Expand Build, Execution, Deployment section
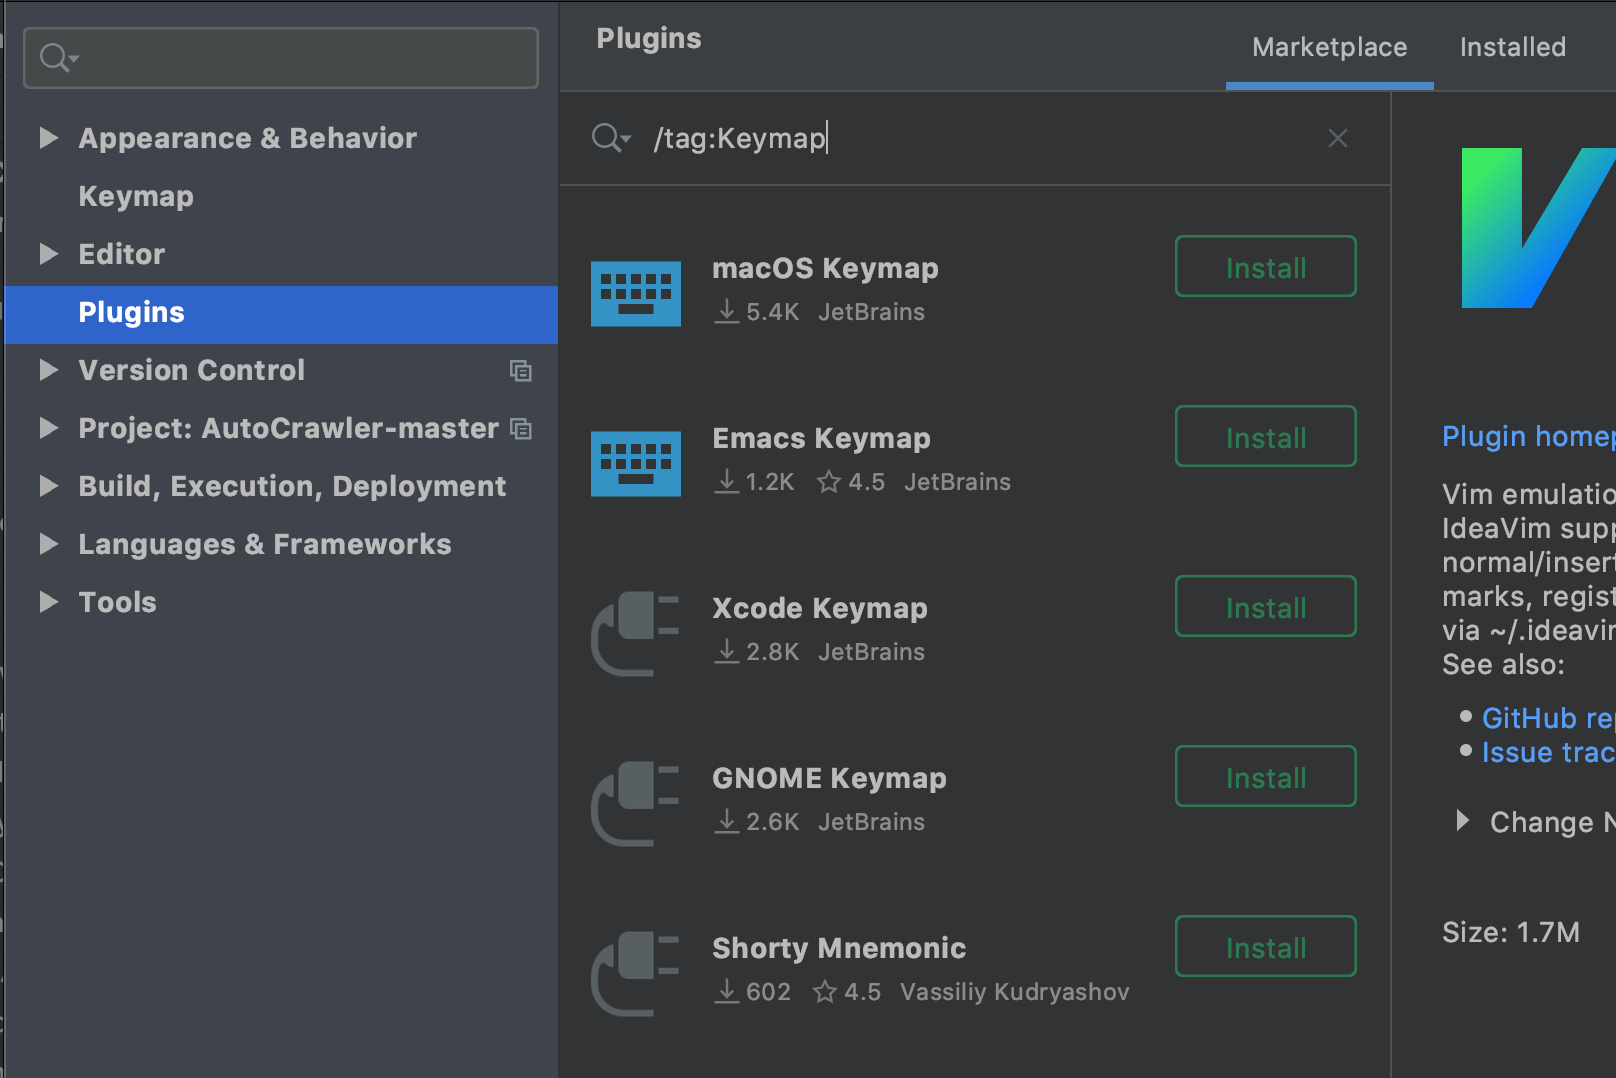Viewport: 1616px width, 1078px height. (48, 486)
